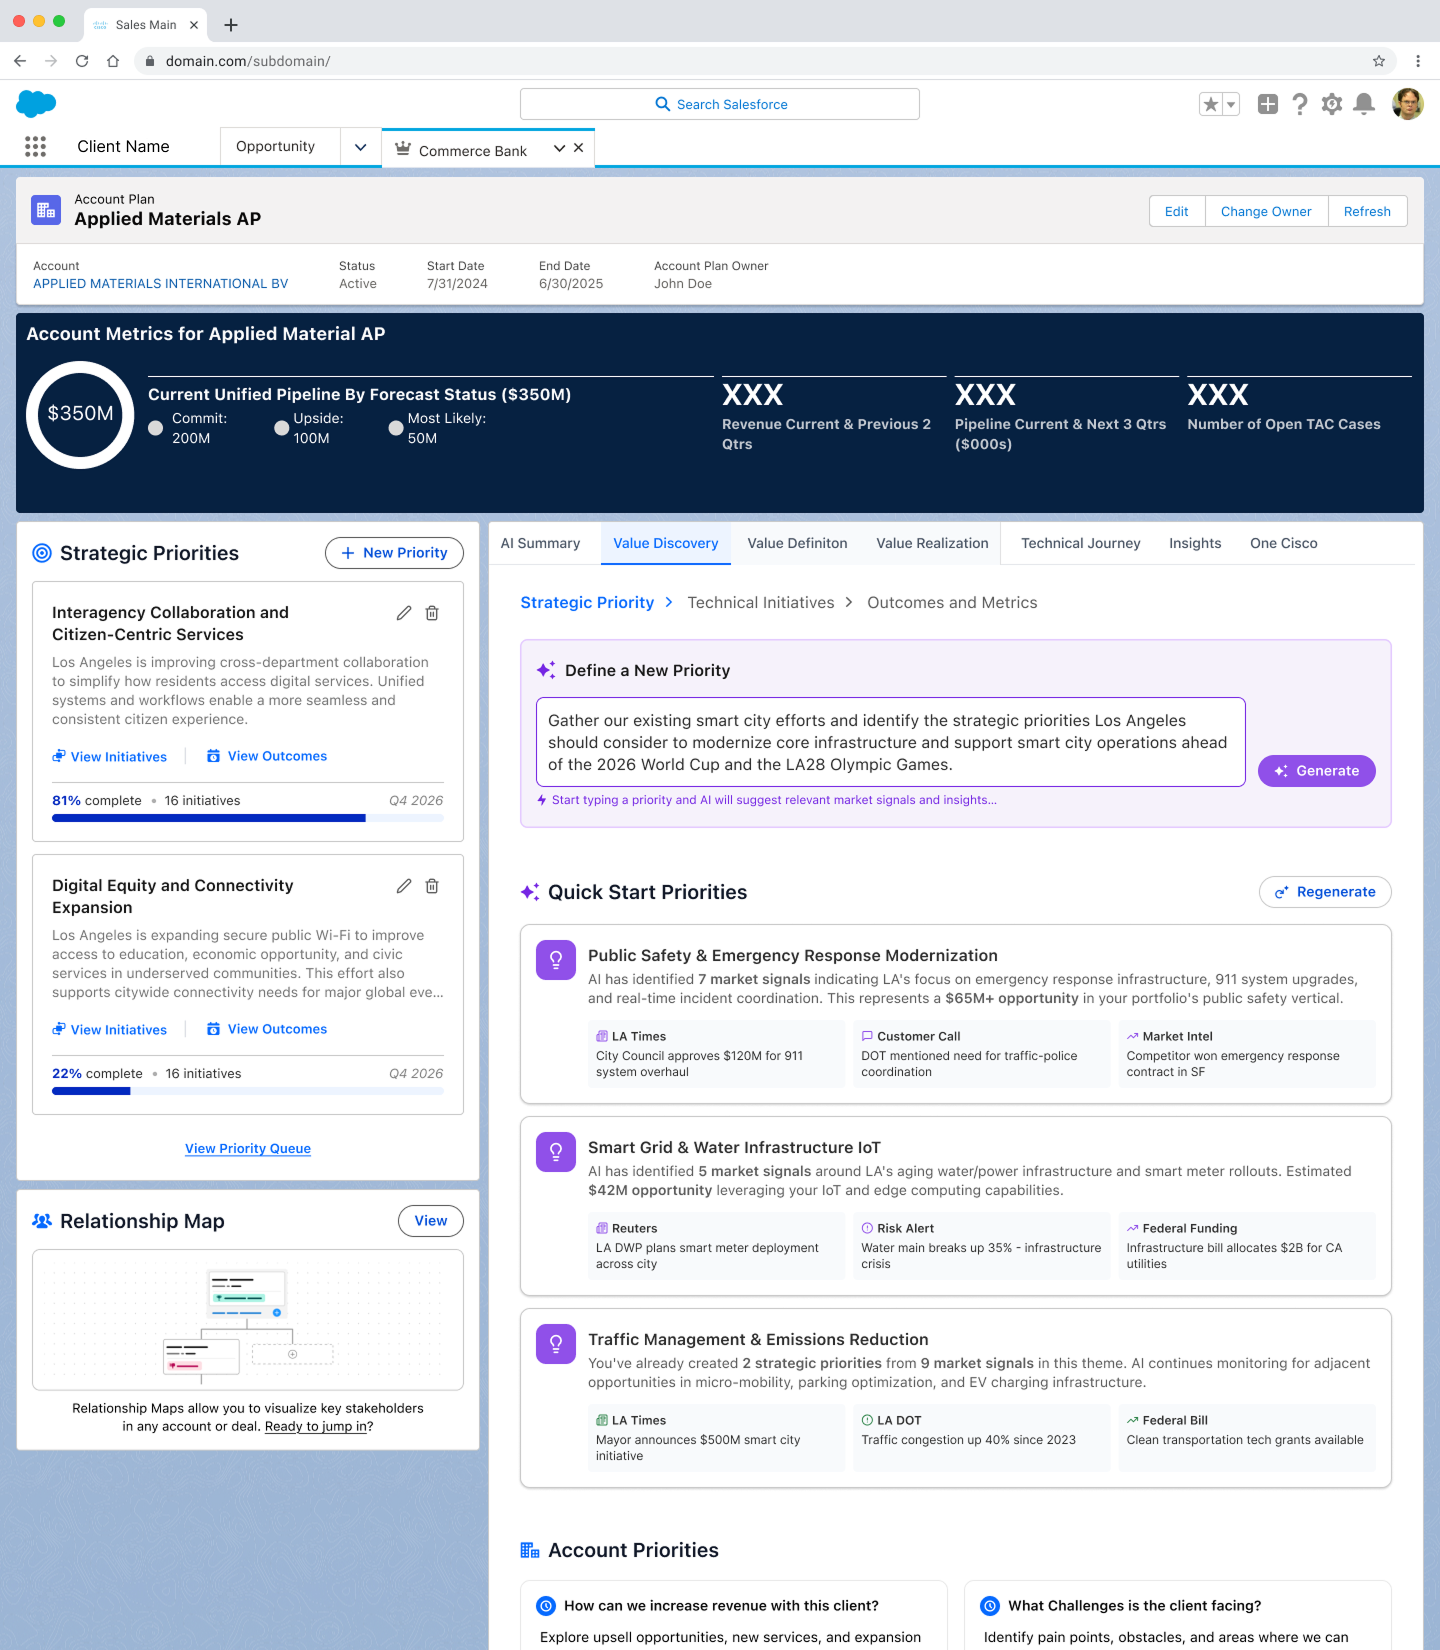This screenshot has height=1650, width=1440.
Task: Open the favorites list dropdown arrow
Action: [1231, 104]
